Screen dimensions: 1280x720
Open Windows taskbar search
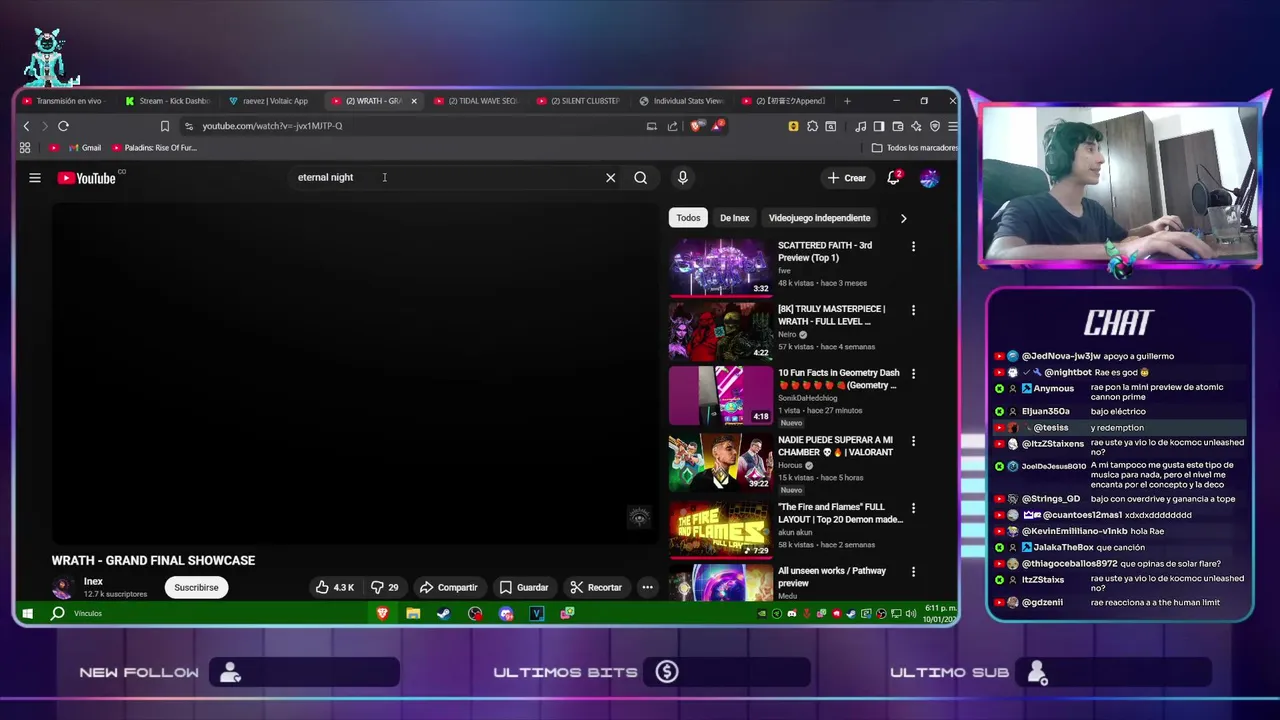pyautogui.click(x=58, y=613)
